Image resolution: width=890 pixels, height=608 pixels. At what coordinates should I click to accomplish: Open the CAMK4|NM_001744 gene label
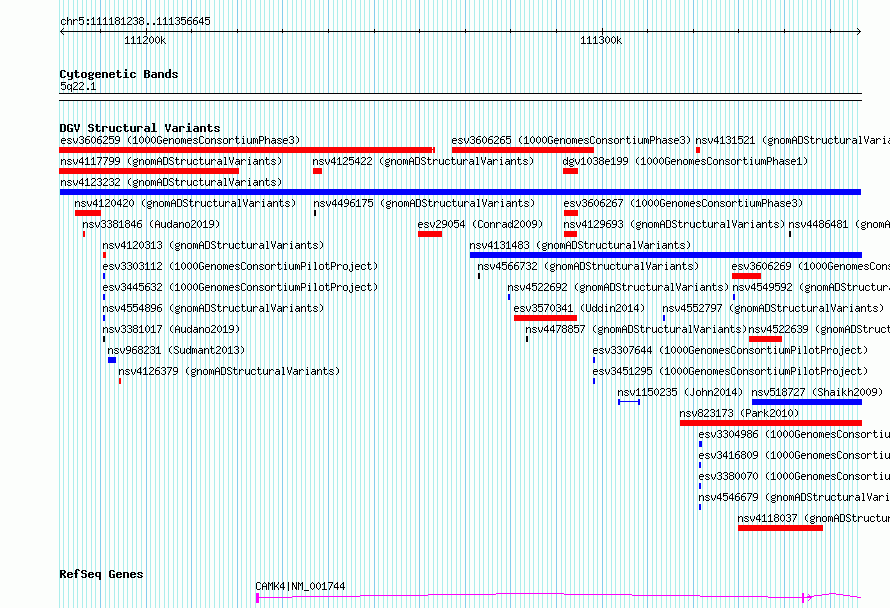[300, 586]
